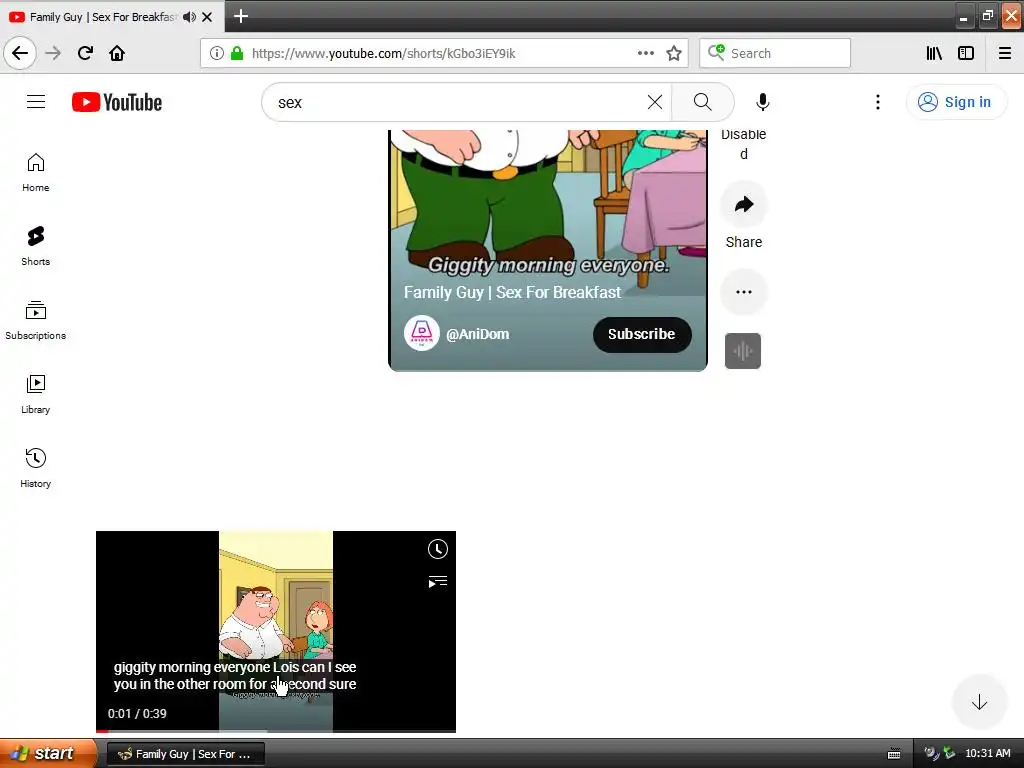The height and width of the screenshot is (768, 1024).
Task: Open Library in YouTube sidebar
Action: click(x=35, y=394)
